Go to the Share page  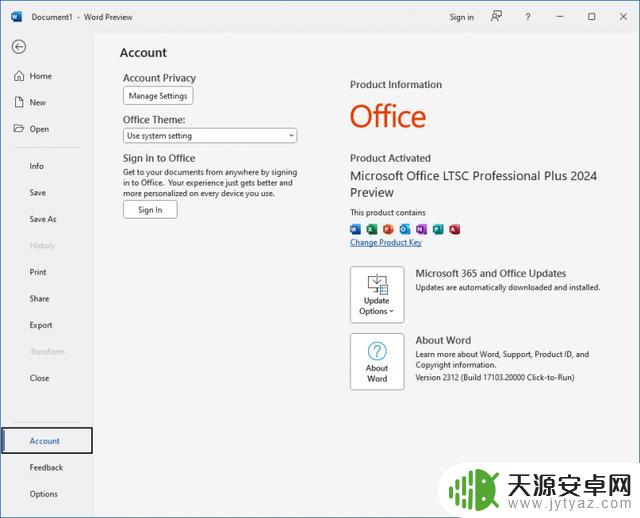pos(39,299)
